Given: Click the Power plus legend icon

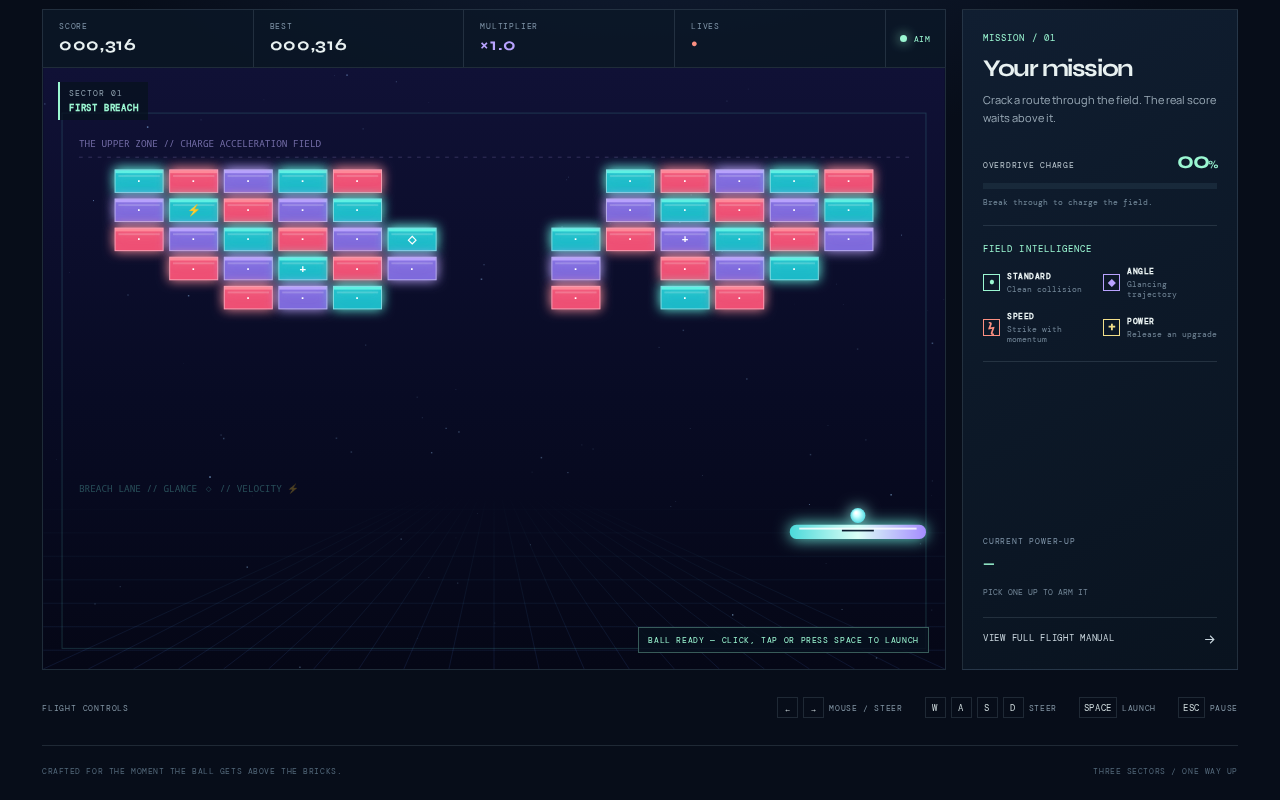Looking at the screenshot, I should 1111,327.
